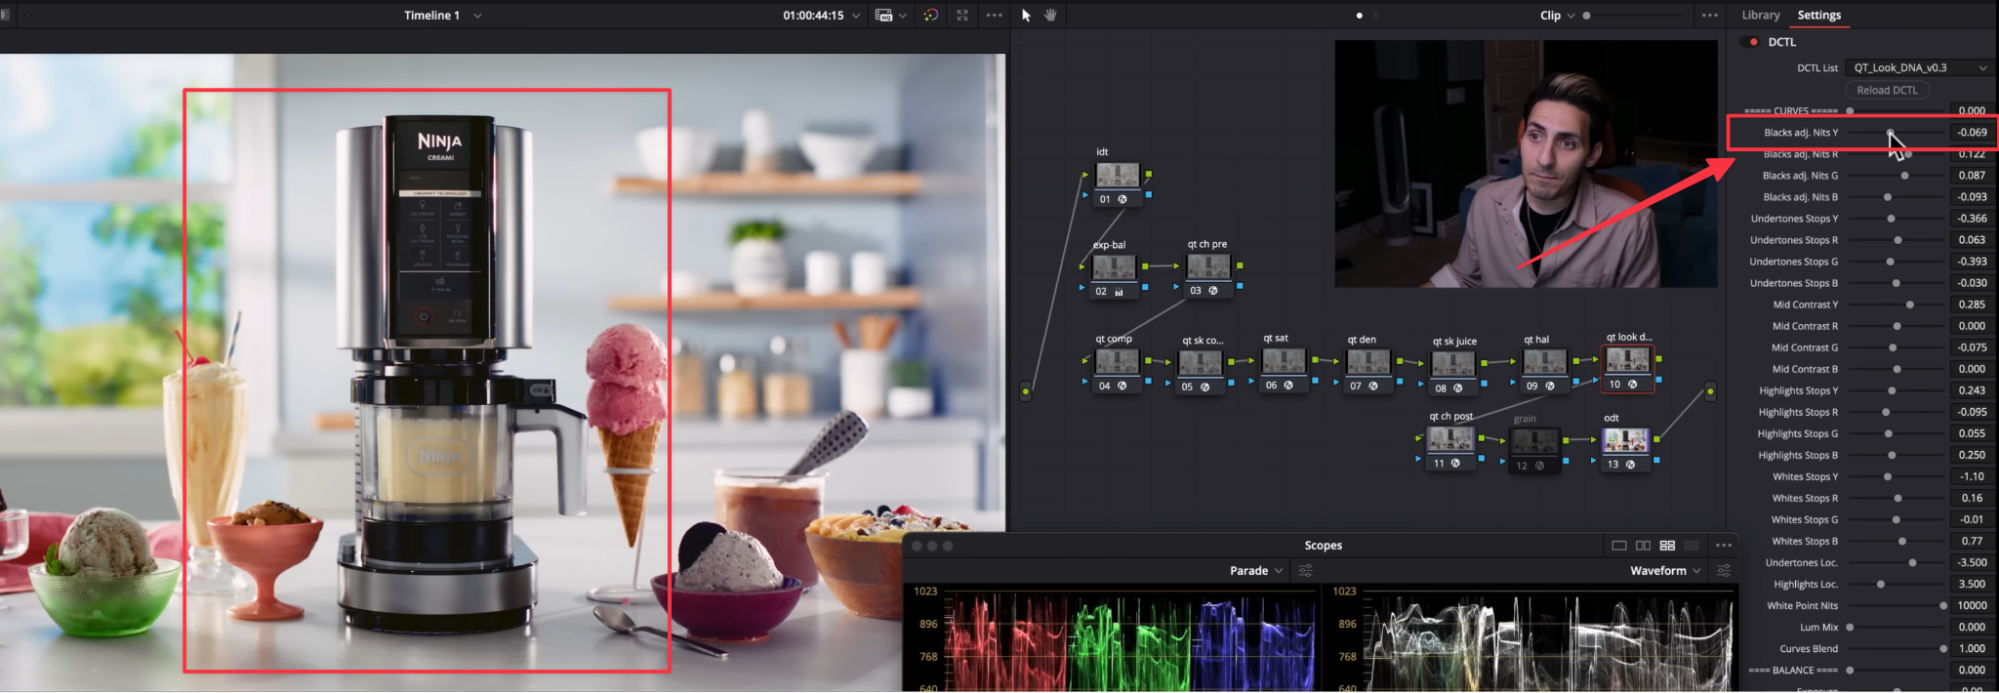Open the viewer three-dot options menu
1999x693 pixels.
pyautogui.click(x=994, y=15)
